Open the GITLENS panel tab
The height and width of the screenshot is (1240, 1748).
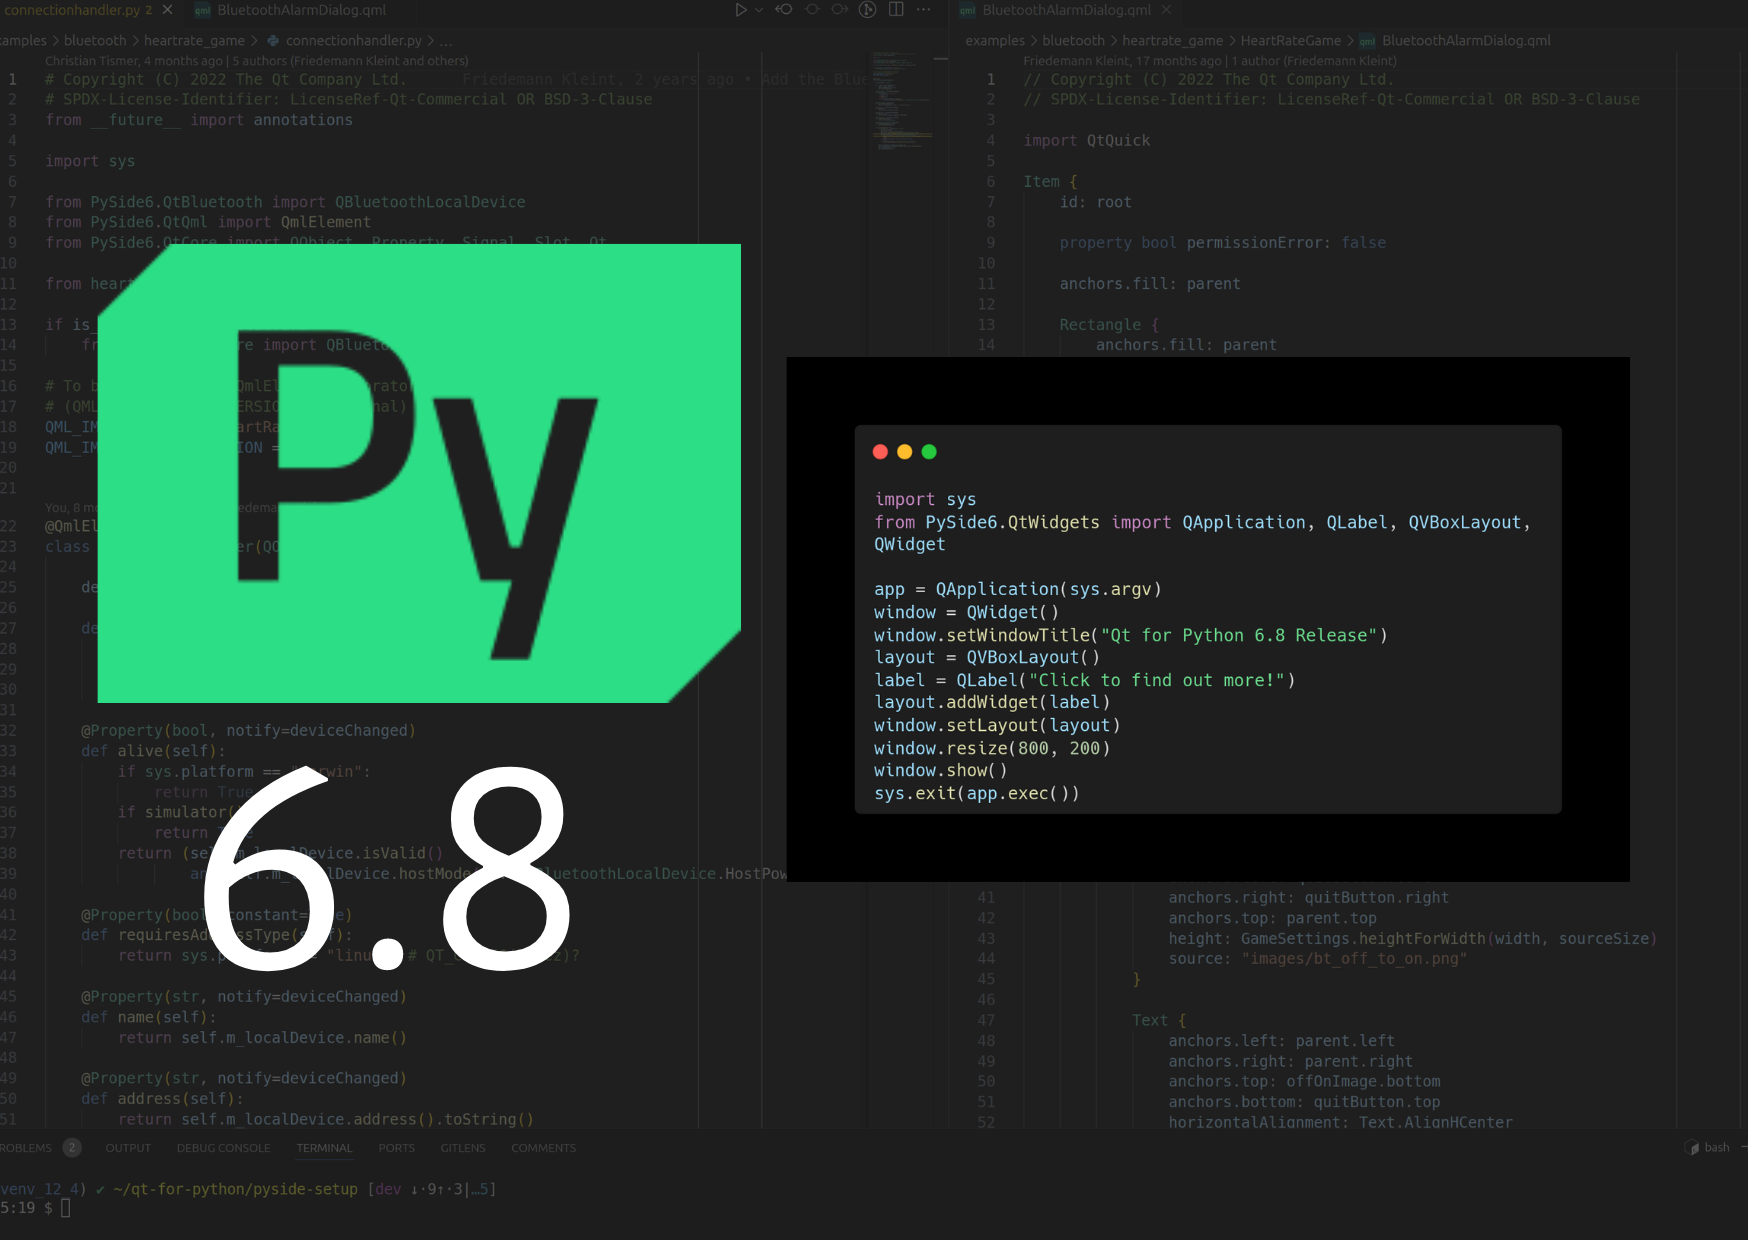463,1148
